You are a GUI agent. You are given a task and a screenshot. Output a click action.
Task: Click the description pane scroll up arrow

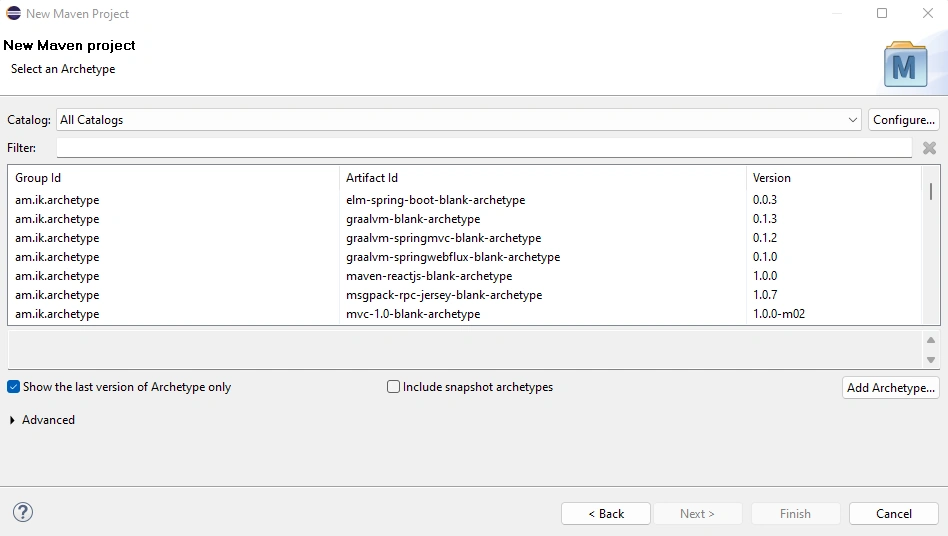930,340
